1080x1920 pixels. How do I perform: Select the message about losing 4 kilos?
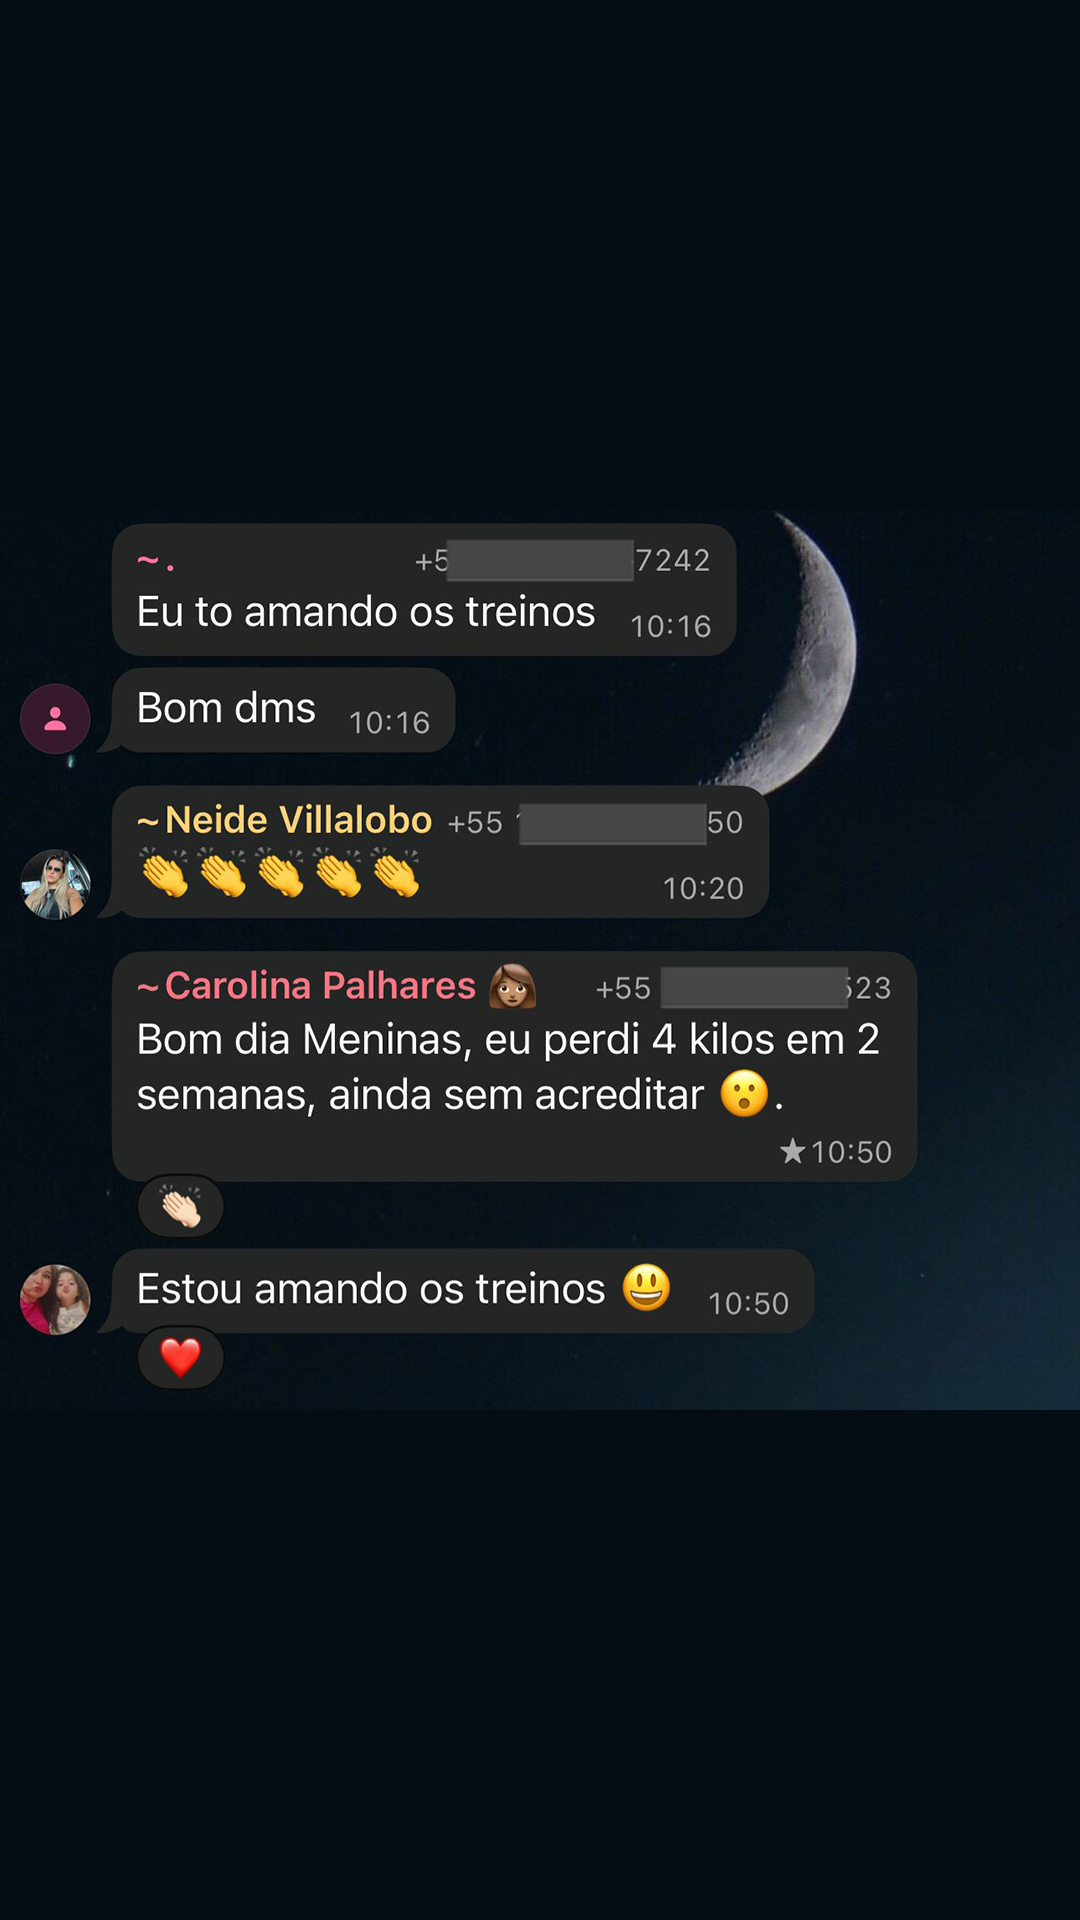514,1066
